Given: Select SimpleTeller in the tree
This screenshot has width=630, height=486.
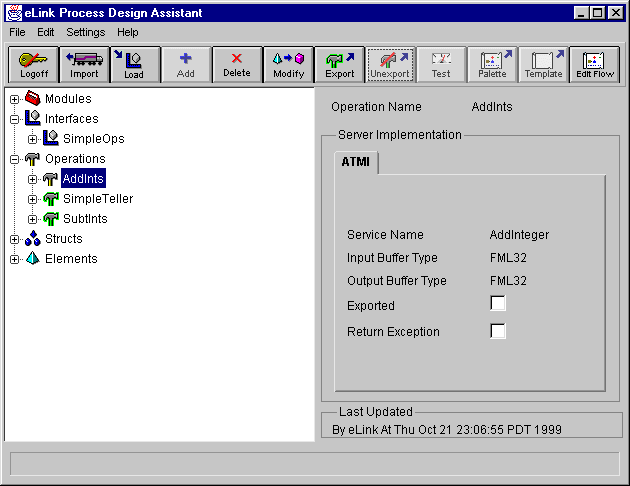Looking at the screenshot, I should tap(98, 198).
